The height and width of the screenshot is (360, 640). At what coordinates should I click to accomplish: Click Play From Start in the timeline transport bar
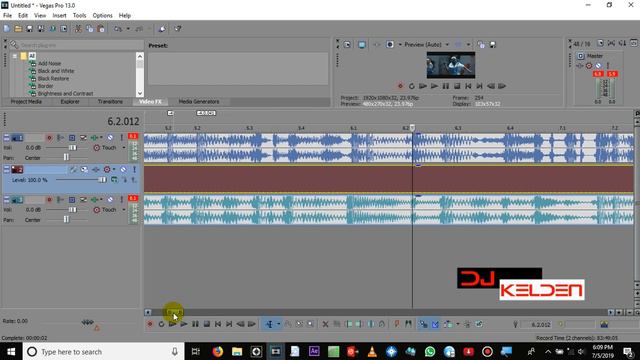(x=173, y=324)
